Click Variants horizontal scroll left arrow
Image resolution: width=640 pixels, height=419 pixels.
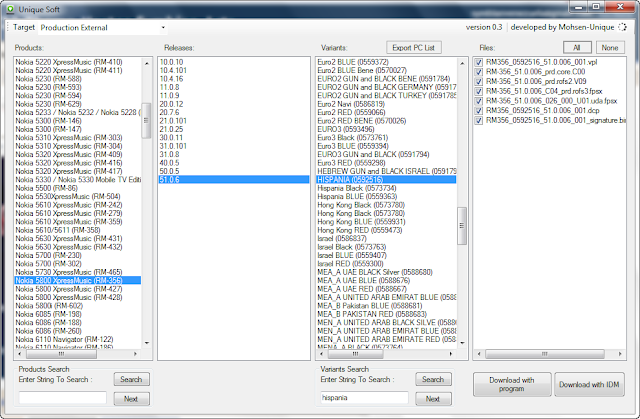[x=322, y=354]
